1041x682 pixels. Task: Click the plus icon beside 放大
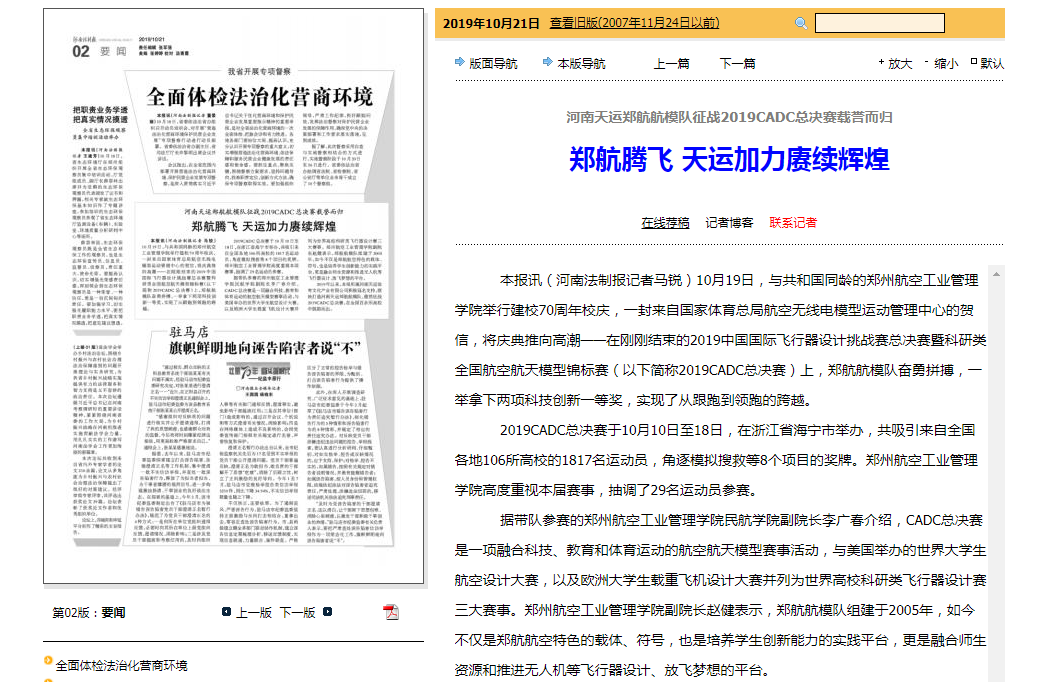[x=881, y=62]
